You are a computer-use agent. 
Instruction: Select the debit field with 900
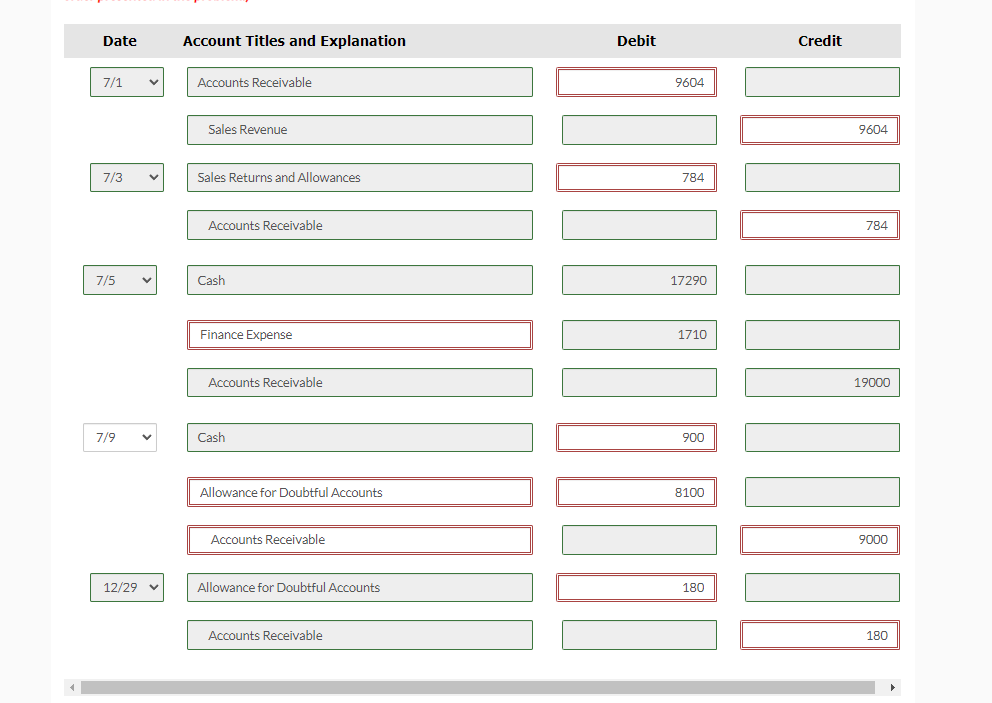tap(636, 438)
